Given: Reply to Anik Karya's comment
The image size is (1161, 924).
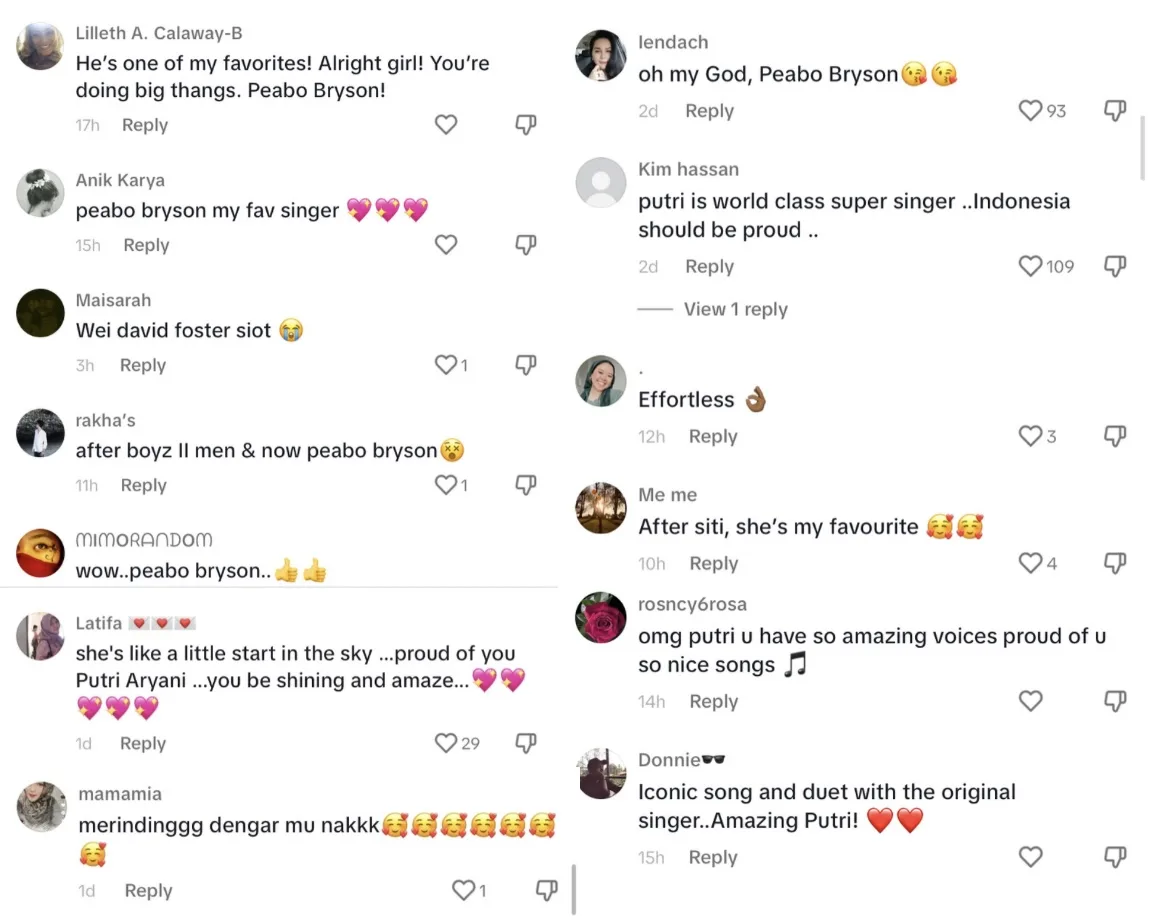Looking at the screenshot, I should tap(146, 245).
